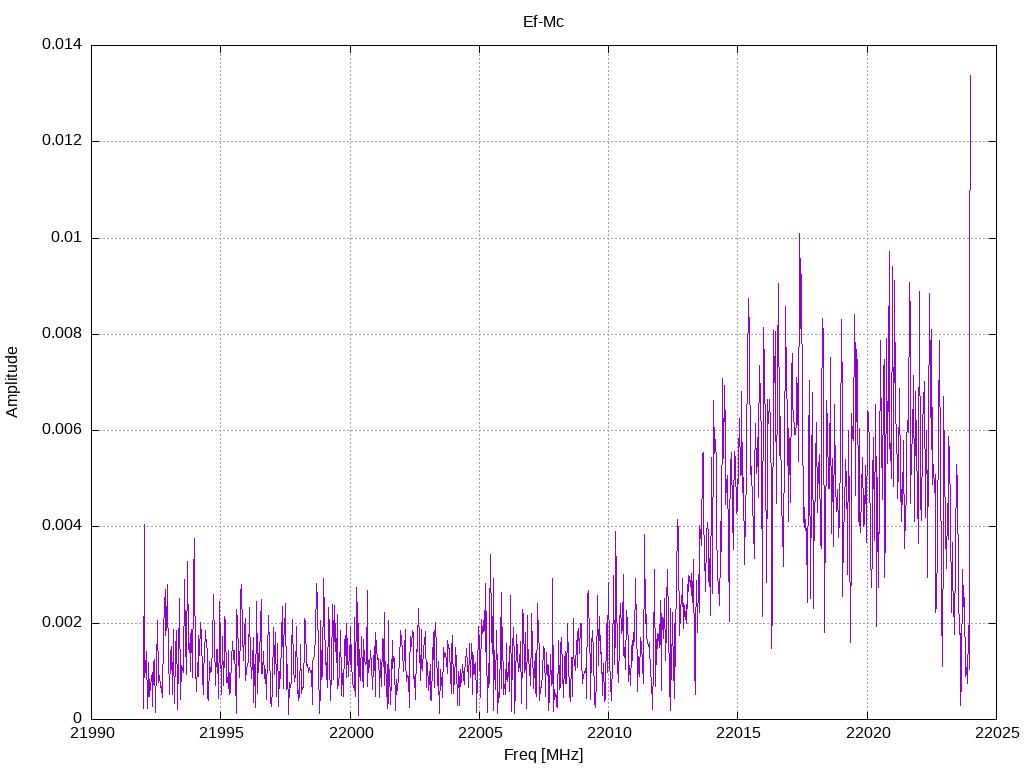Click the 22000 x-axis tick label
This screenshot has width=1024, height=768.
[x=350, y=735]
